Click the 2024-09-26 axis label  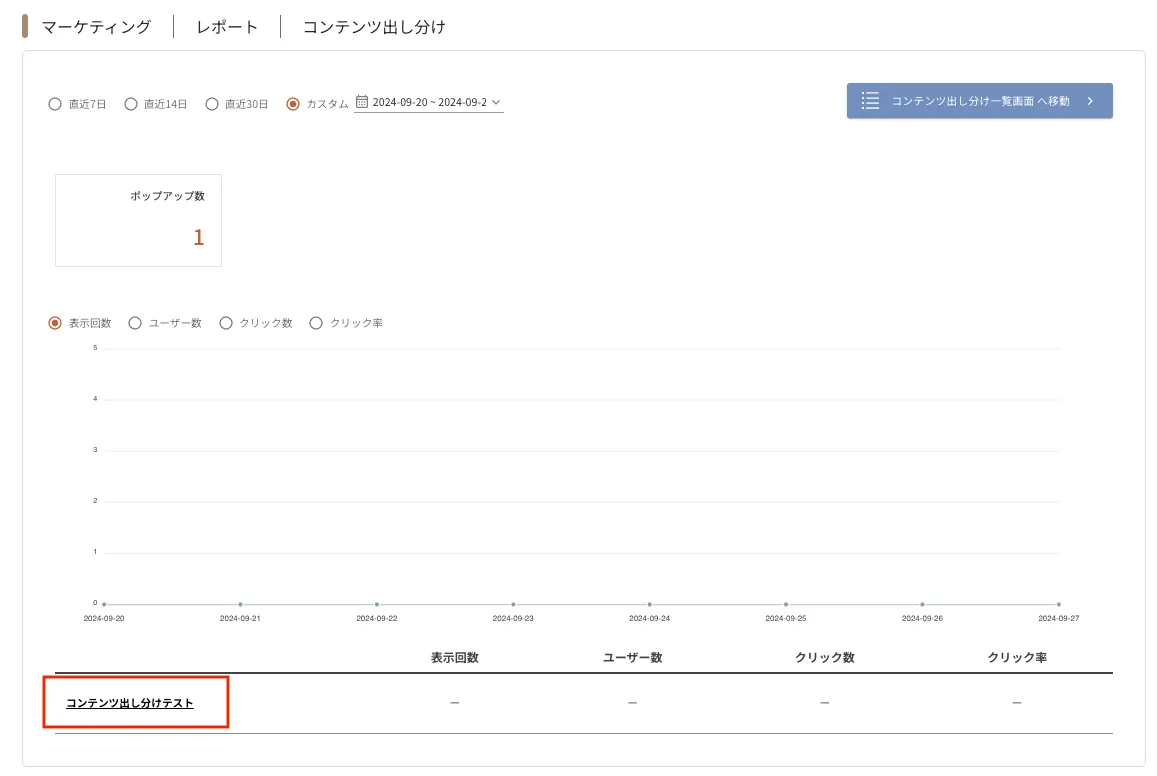pos(922,618)
